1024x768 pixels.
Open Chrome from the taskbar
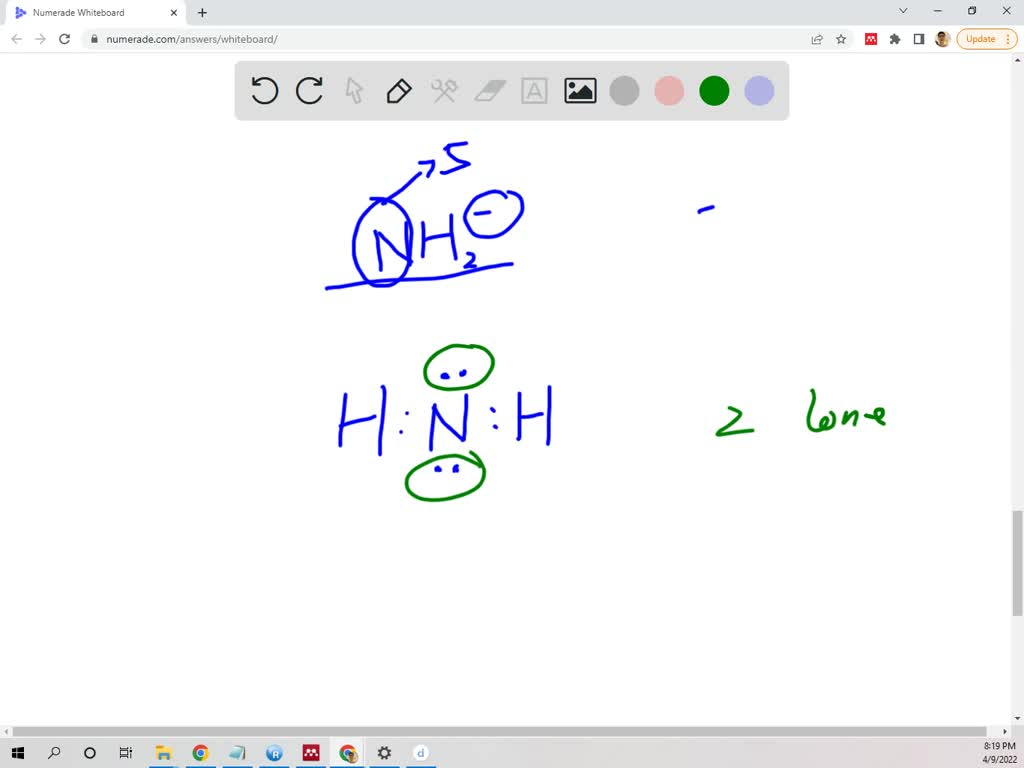point(200,753)
